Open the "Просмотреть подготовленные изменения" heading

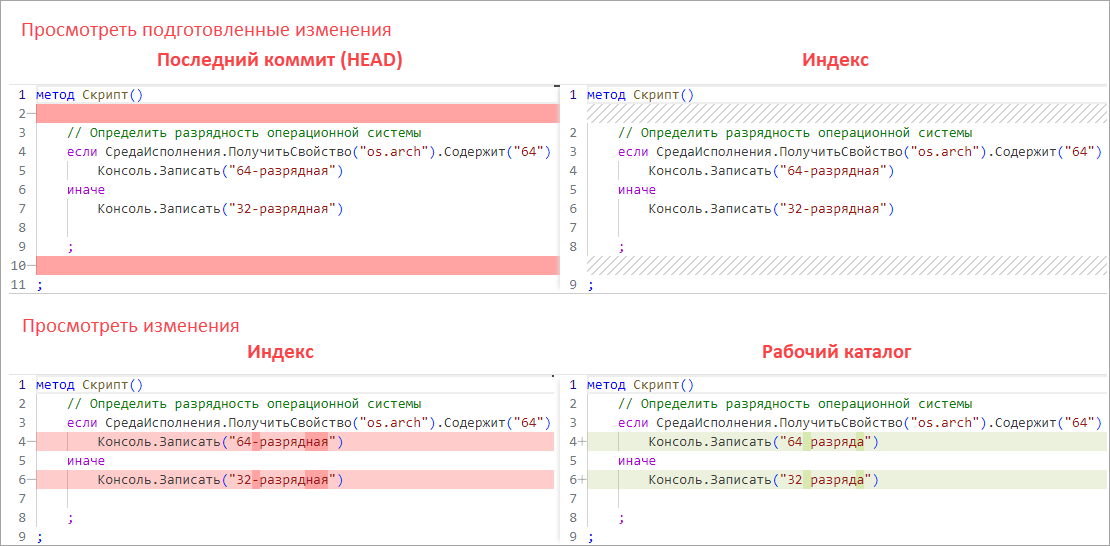(x=206, y=30)
